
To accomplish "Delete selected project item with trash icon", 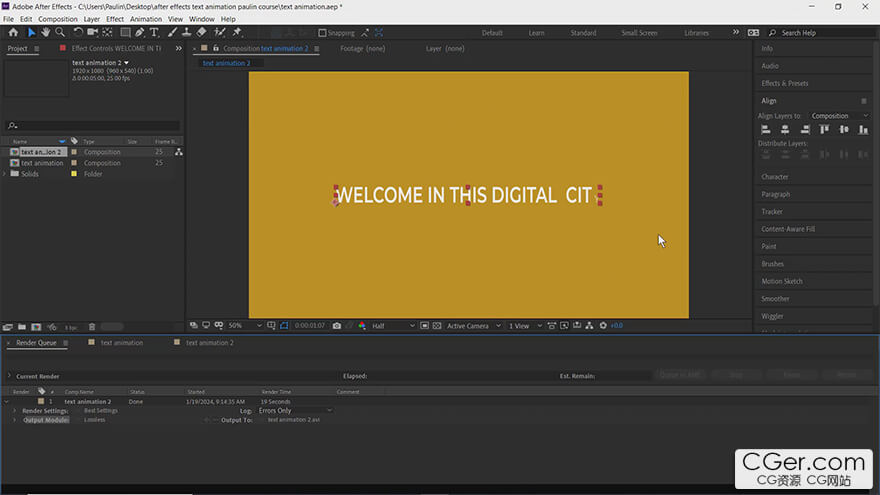I will (x=92, y=327).
